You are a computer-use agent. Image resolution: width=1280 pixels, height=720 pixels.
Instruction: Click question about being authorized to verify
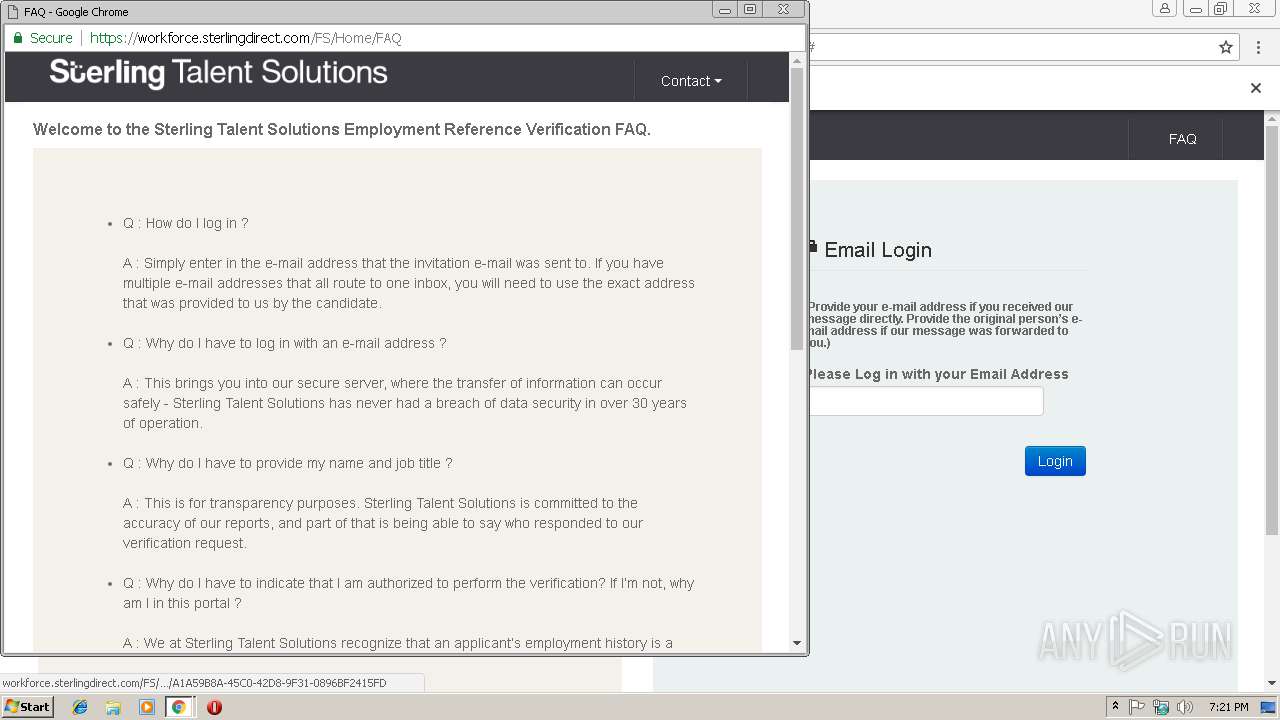[408, 593]
